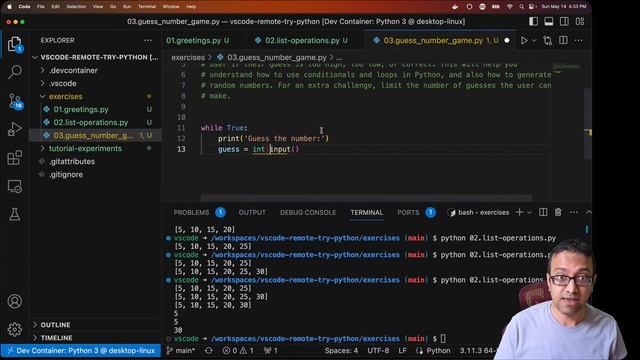Open terminal launch profile dropdown
Viewport: 640px width, 360px height.
(529, 213)
